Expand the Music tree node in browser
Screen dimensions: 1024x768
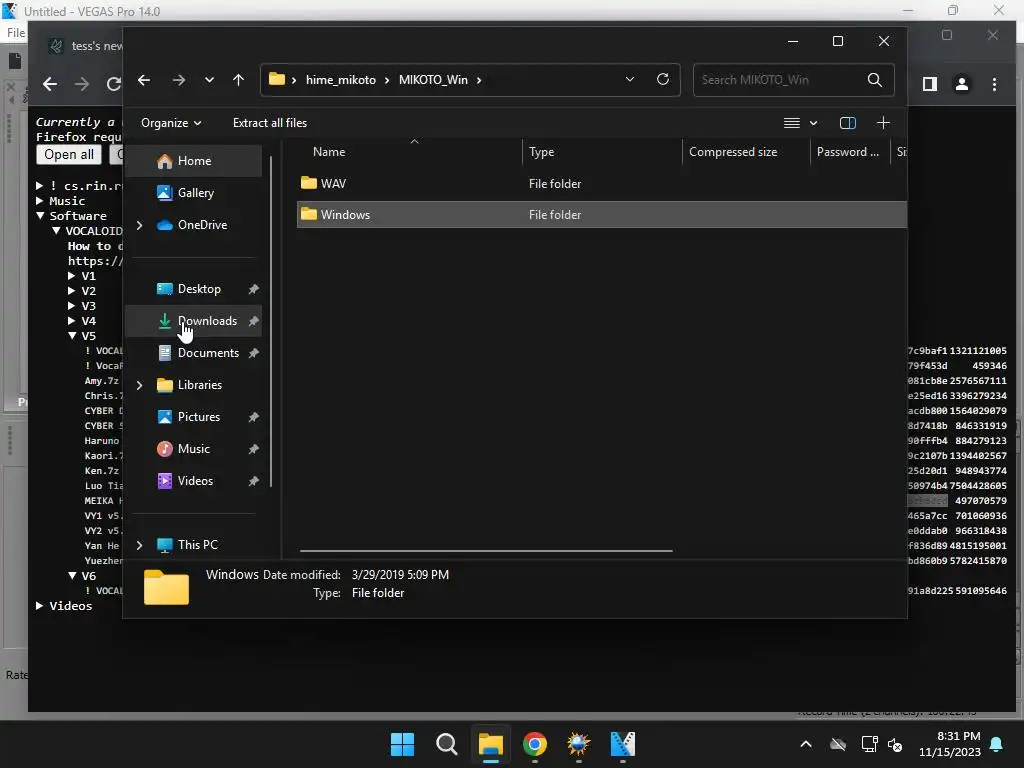point(40,200)
